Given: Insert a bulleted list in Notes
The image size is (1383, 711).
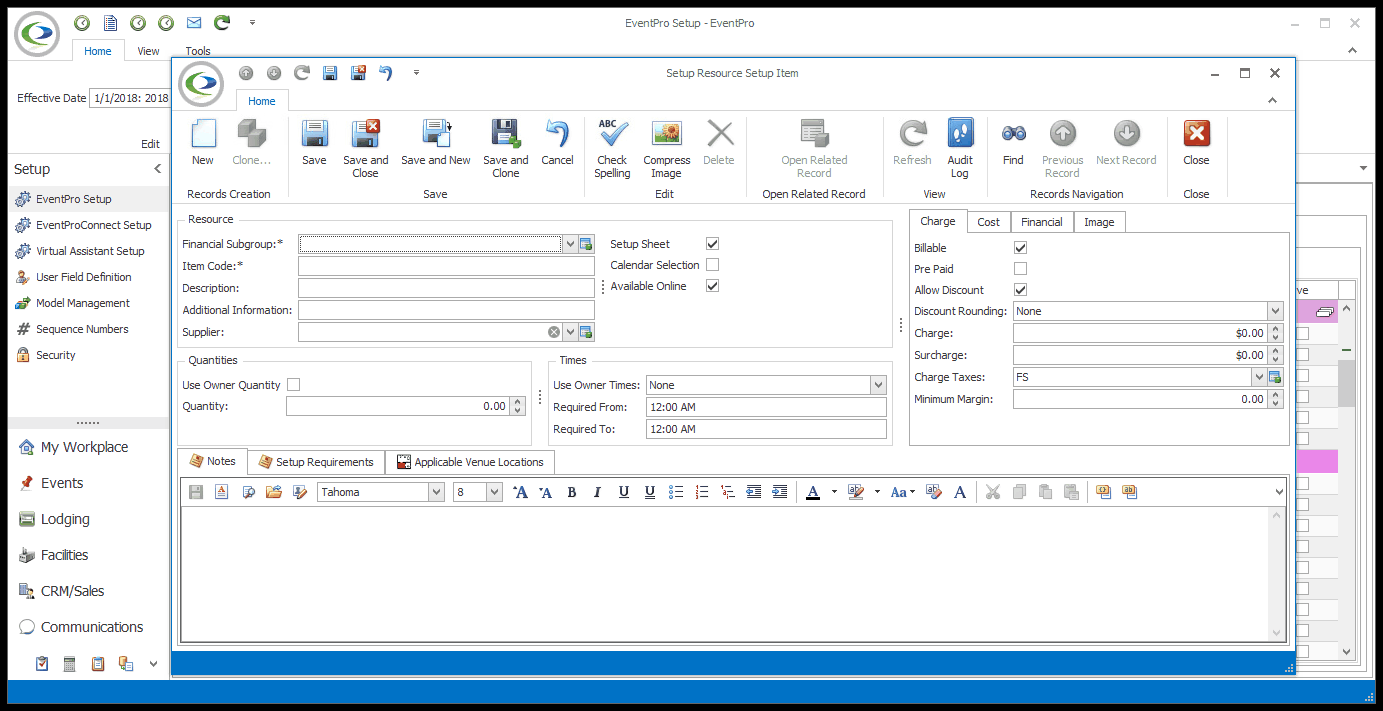Looking at the screenshot, I should pos(676,492).
